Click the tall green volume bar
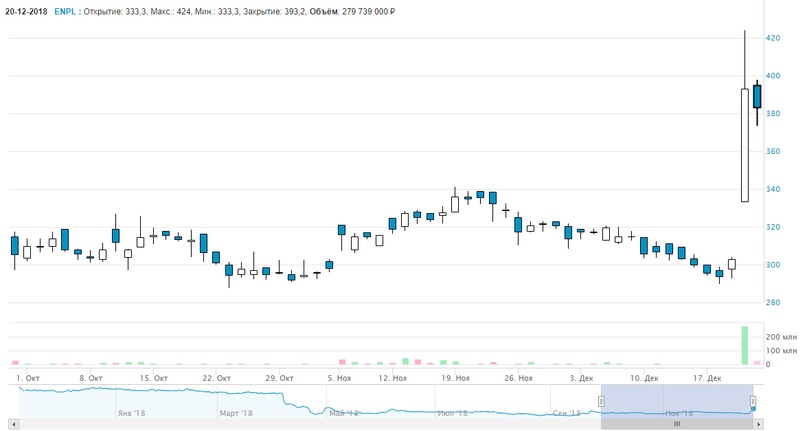 (744, 346)
